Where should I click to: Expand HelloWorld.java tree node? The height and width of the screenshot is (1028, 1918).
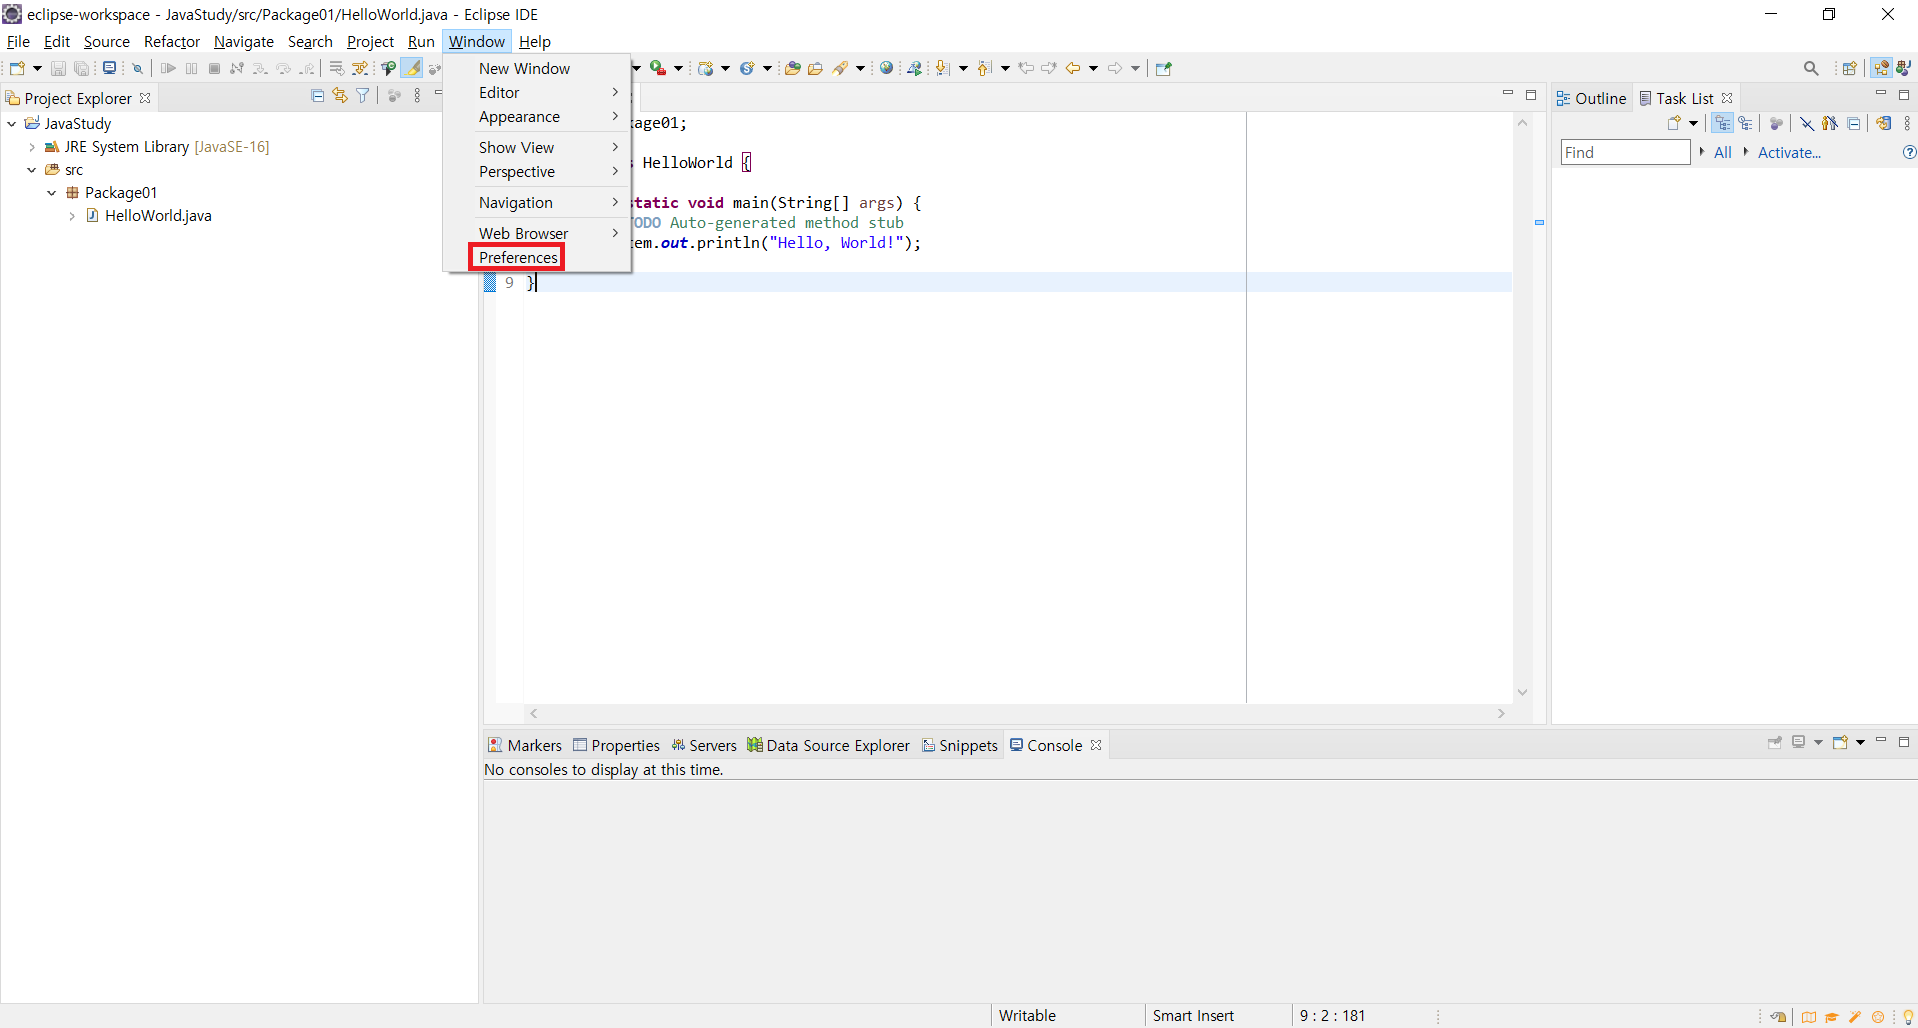tap(72, 216)
